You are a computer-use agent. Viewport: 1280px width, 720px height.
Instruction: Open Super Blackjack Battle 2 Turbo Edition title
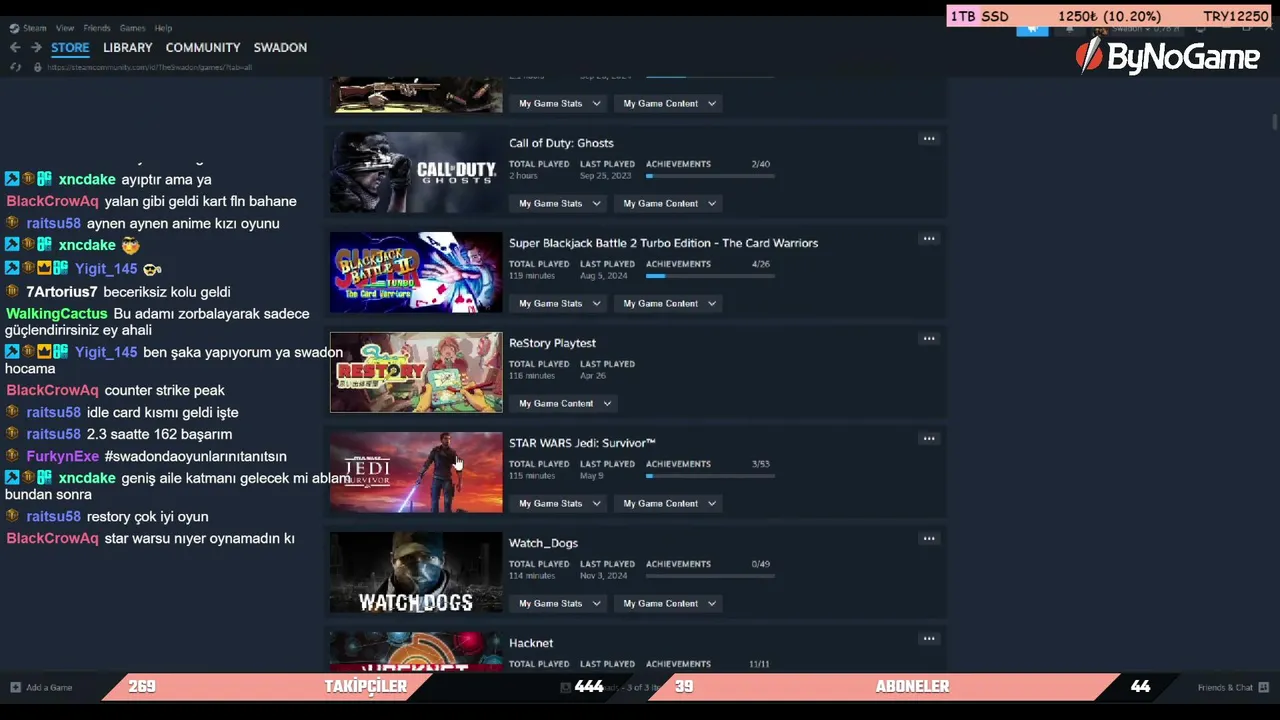pos(663,243)
